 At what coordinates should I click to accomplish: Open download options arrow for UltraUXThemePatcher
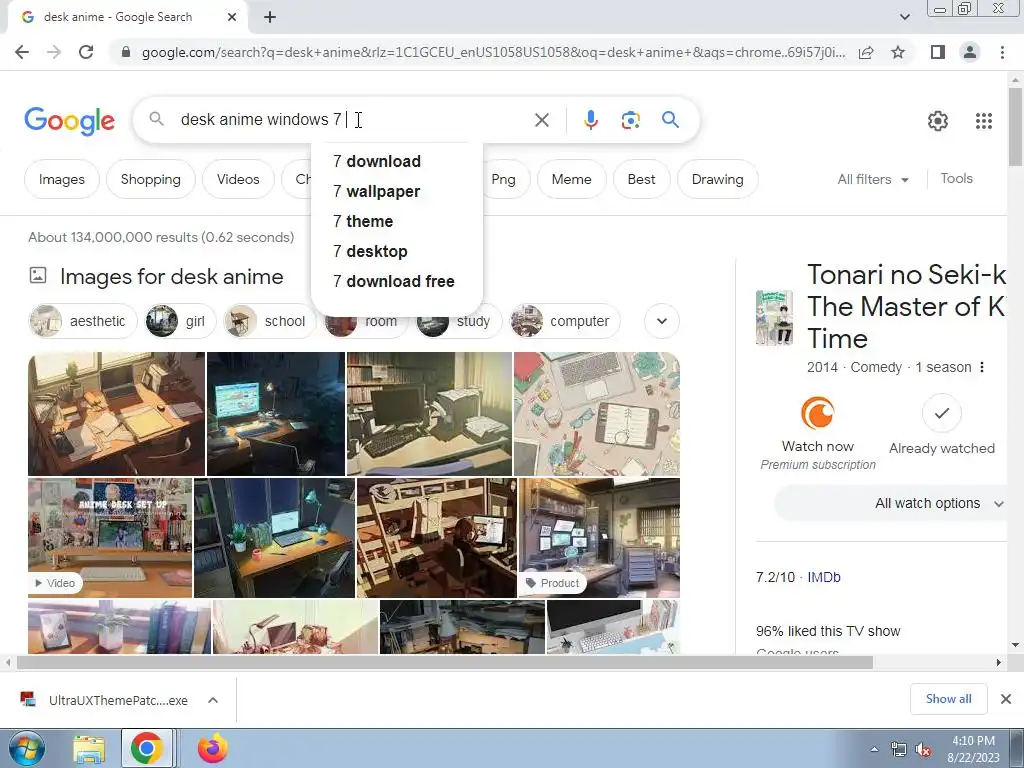[x=213, y=700]
